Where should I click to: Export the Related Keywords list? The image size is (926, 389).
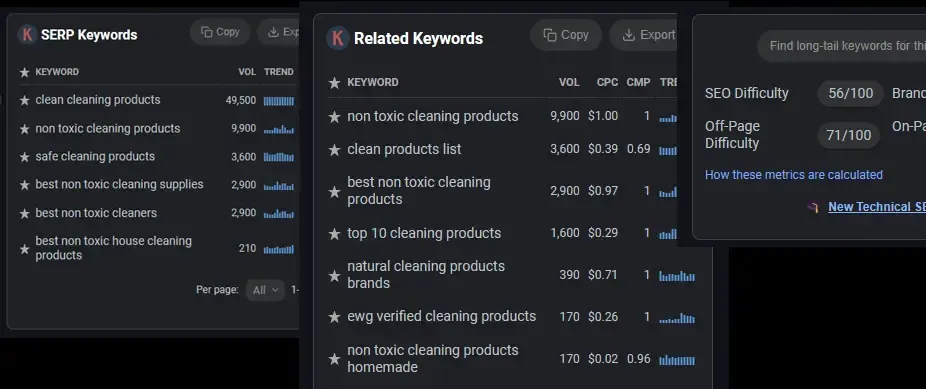[x=644, y=35]
